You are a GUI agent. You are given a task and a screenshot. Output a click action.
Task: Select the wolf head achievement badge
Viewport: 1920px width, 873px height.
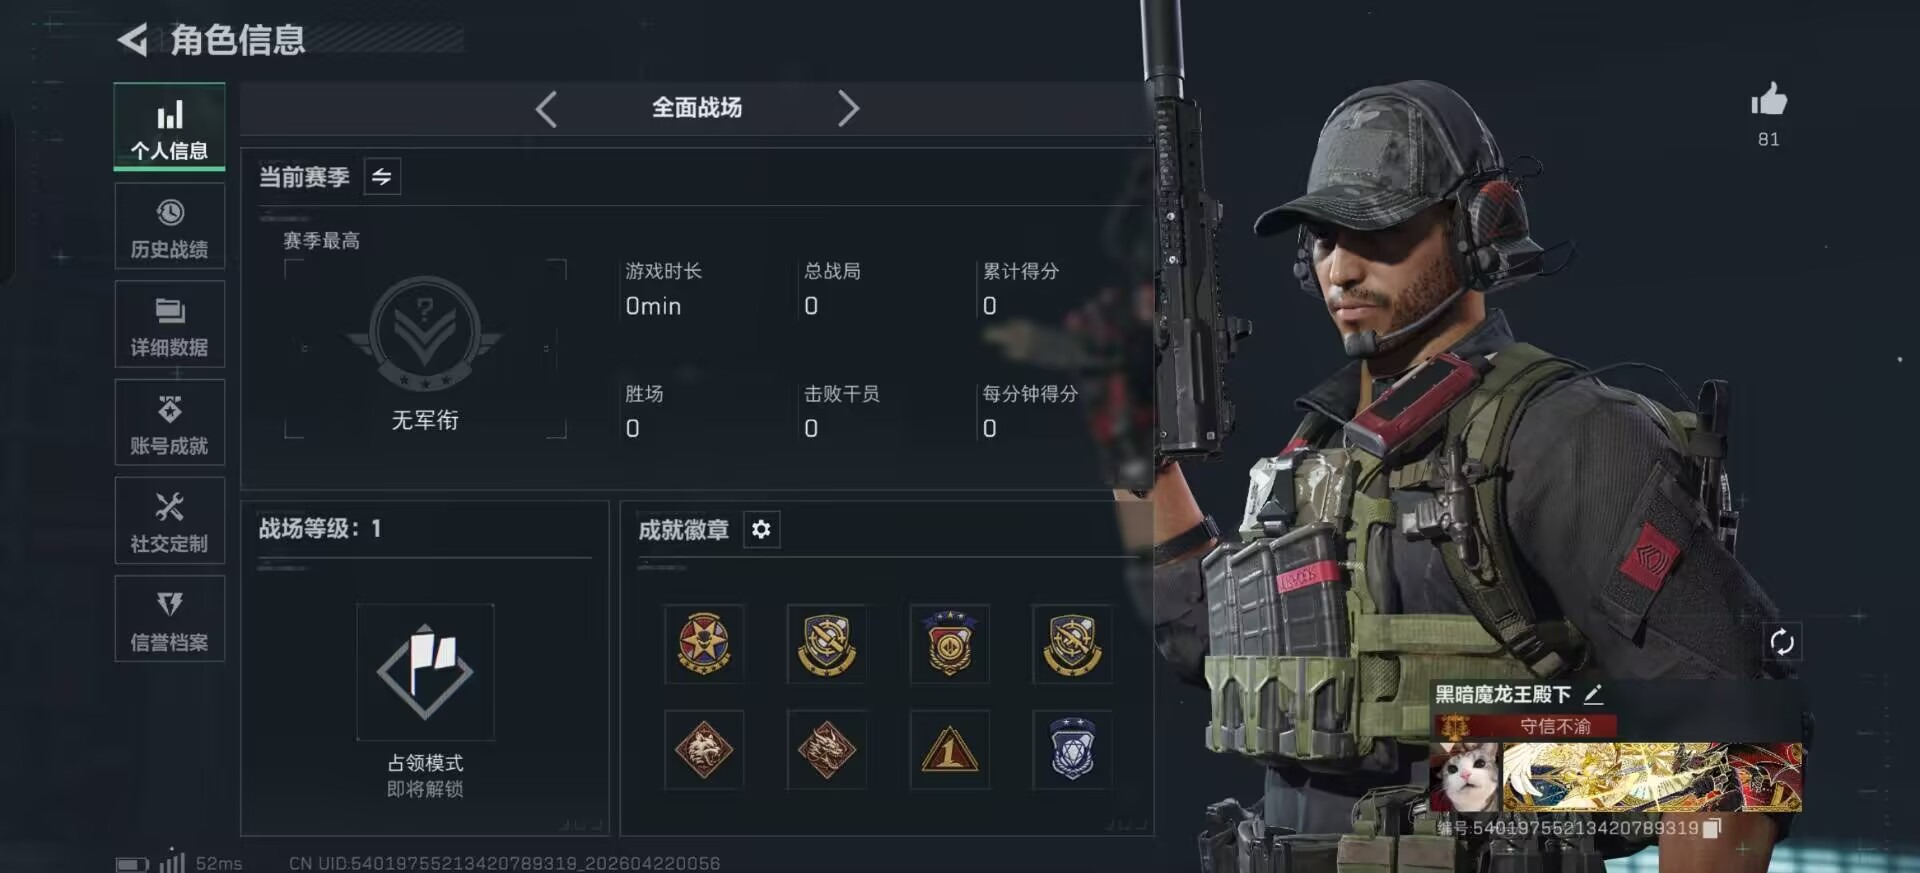704,750
